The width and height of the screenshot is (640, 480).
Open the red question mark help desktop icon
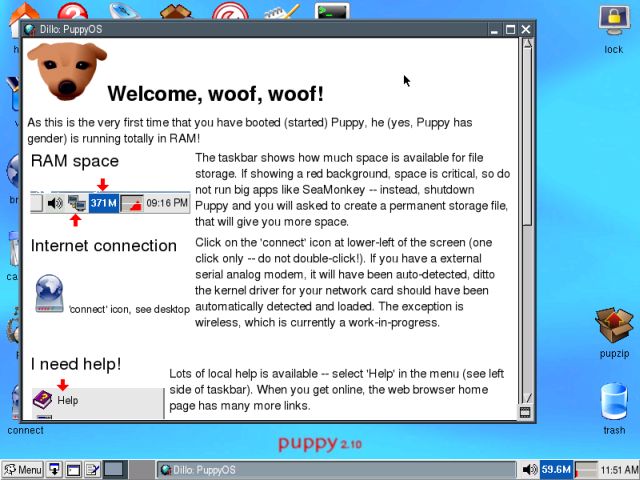73,11
